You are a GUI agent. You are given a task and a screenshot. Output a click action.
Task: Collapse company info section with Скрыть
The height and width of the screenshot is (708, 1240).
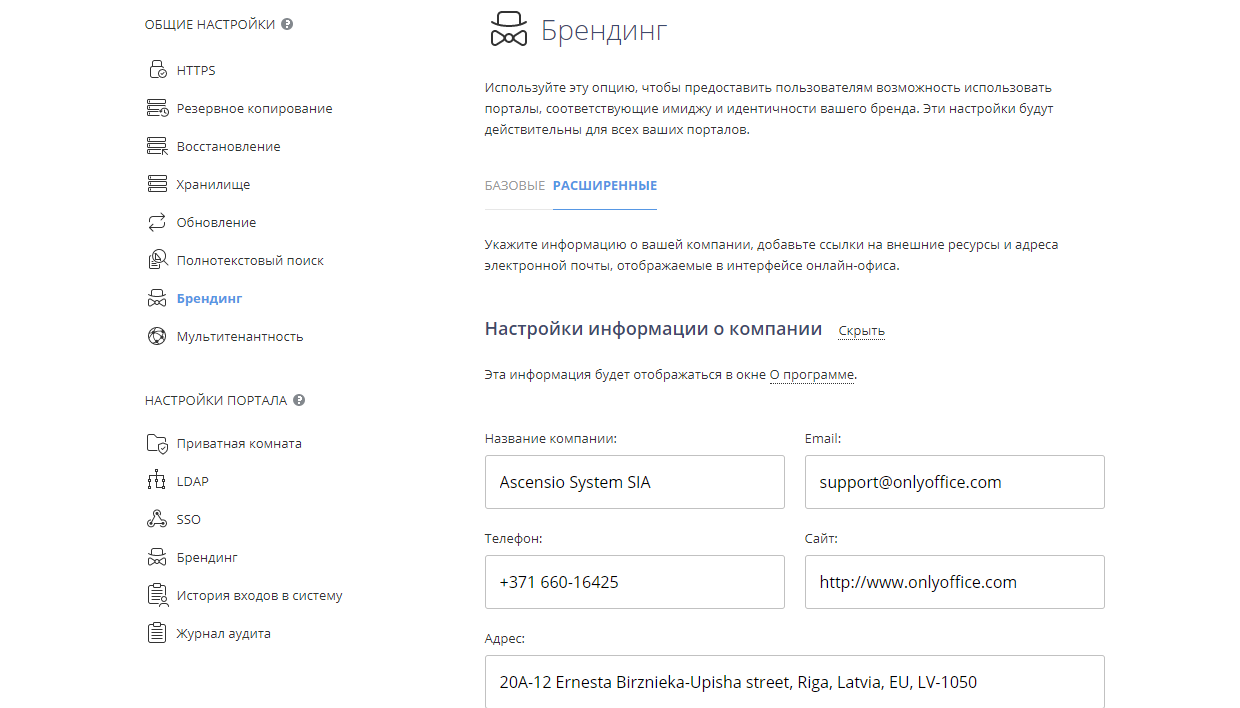point(862,331)
